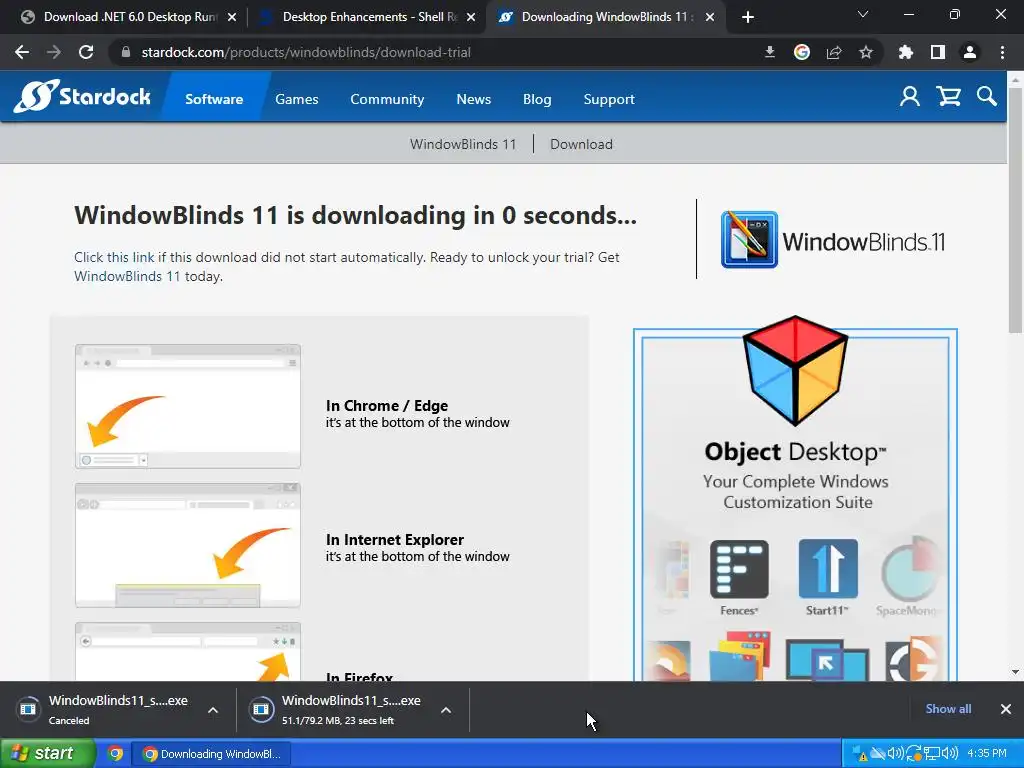Click the install/download icon in address bar

click(770, 52)
